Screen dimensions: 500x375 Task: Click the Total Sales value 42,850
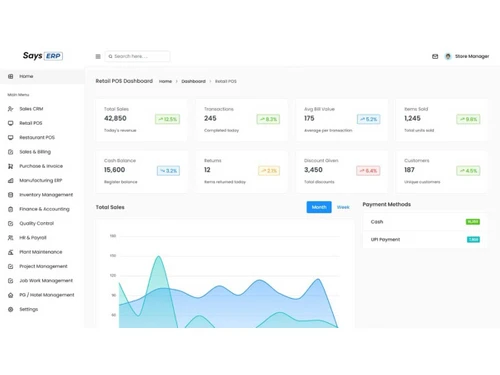coord(115,118)
